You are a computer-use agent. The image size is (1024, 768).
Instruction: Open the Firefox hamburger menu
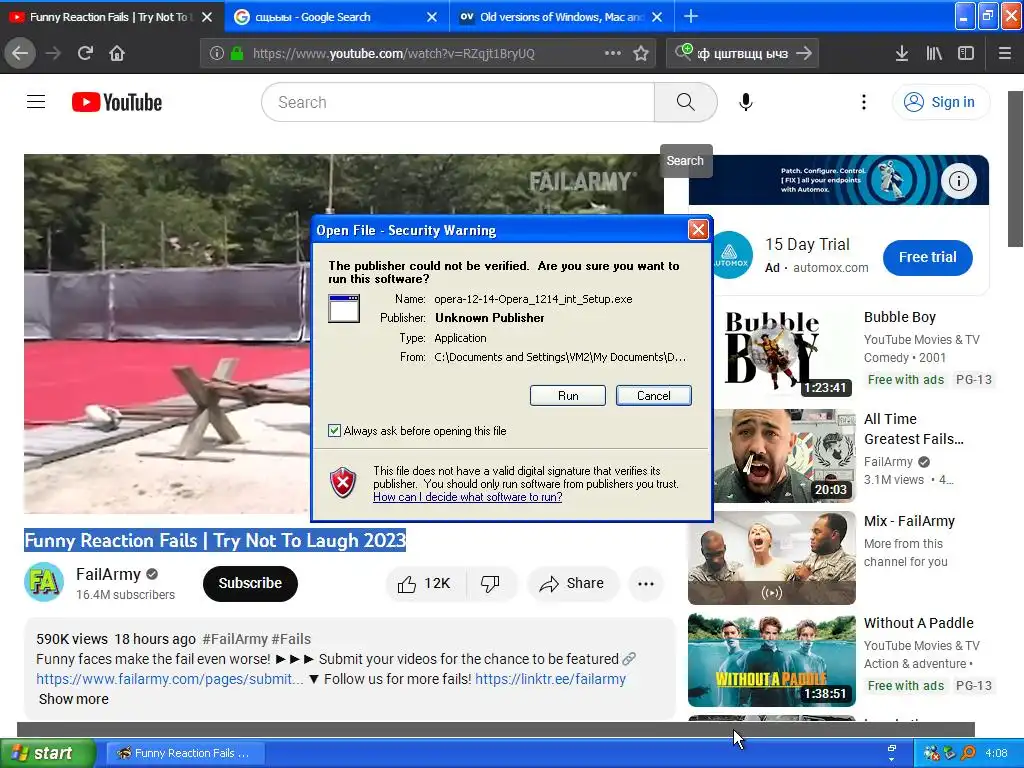point(1005,54)
